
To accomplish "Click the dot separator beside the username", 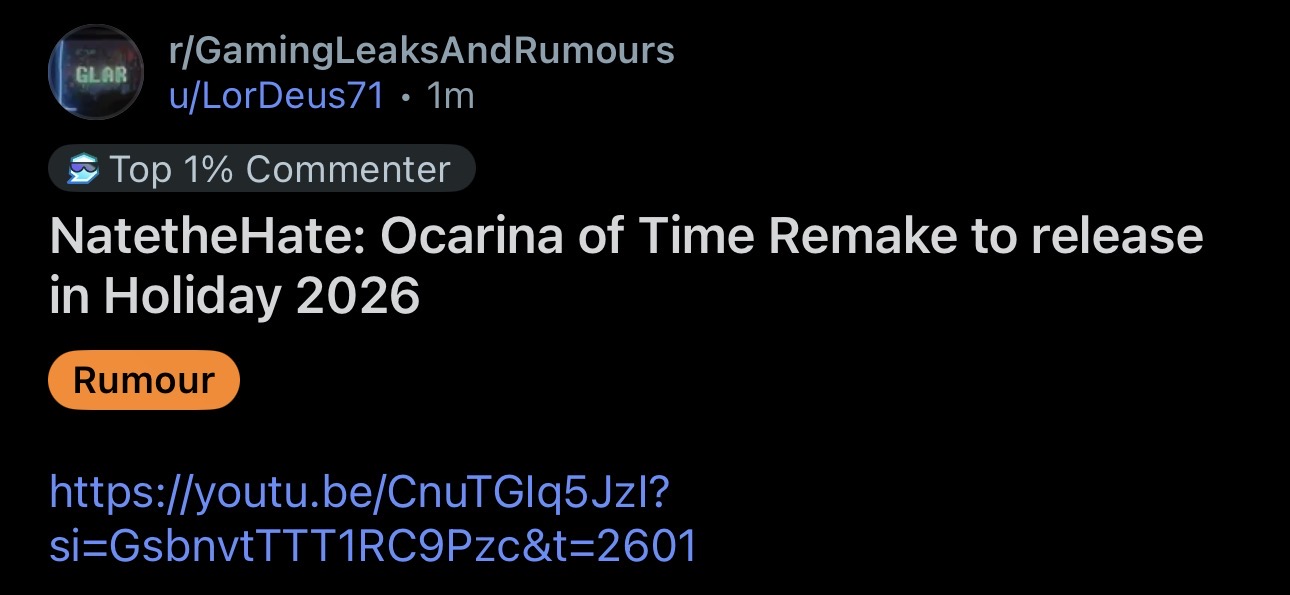I will [405, 97].
